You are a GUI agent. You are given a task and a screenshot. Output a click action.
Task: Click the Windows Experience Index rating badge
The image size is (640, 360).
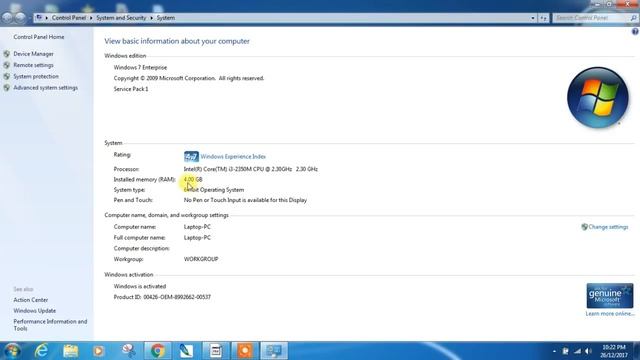click(x=191, y=156)
